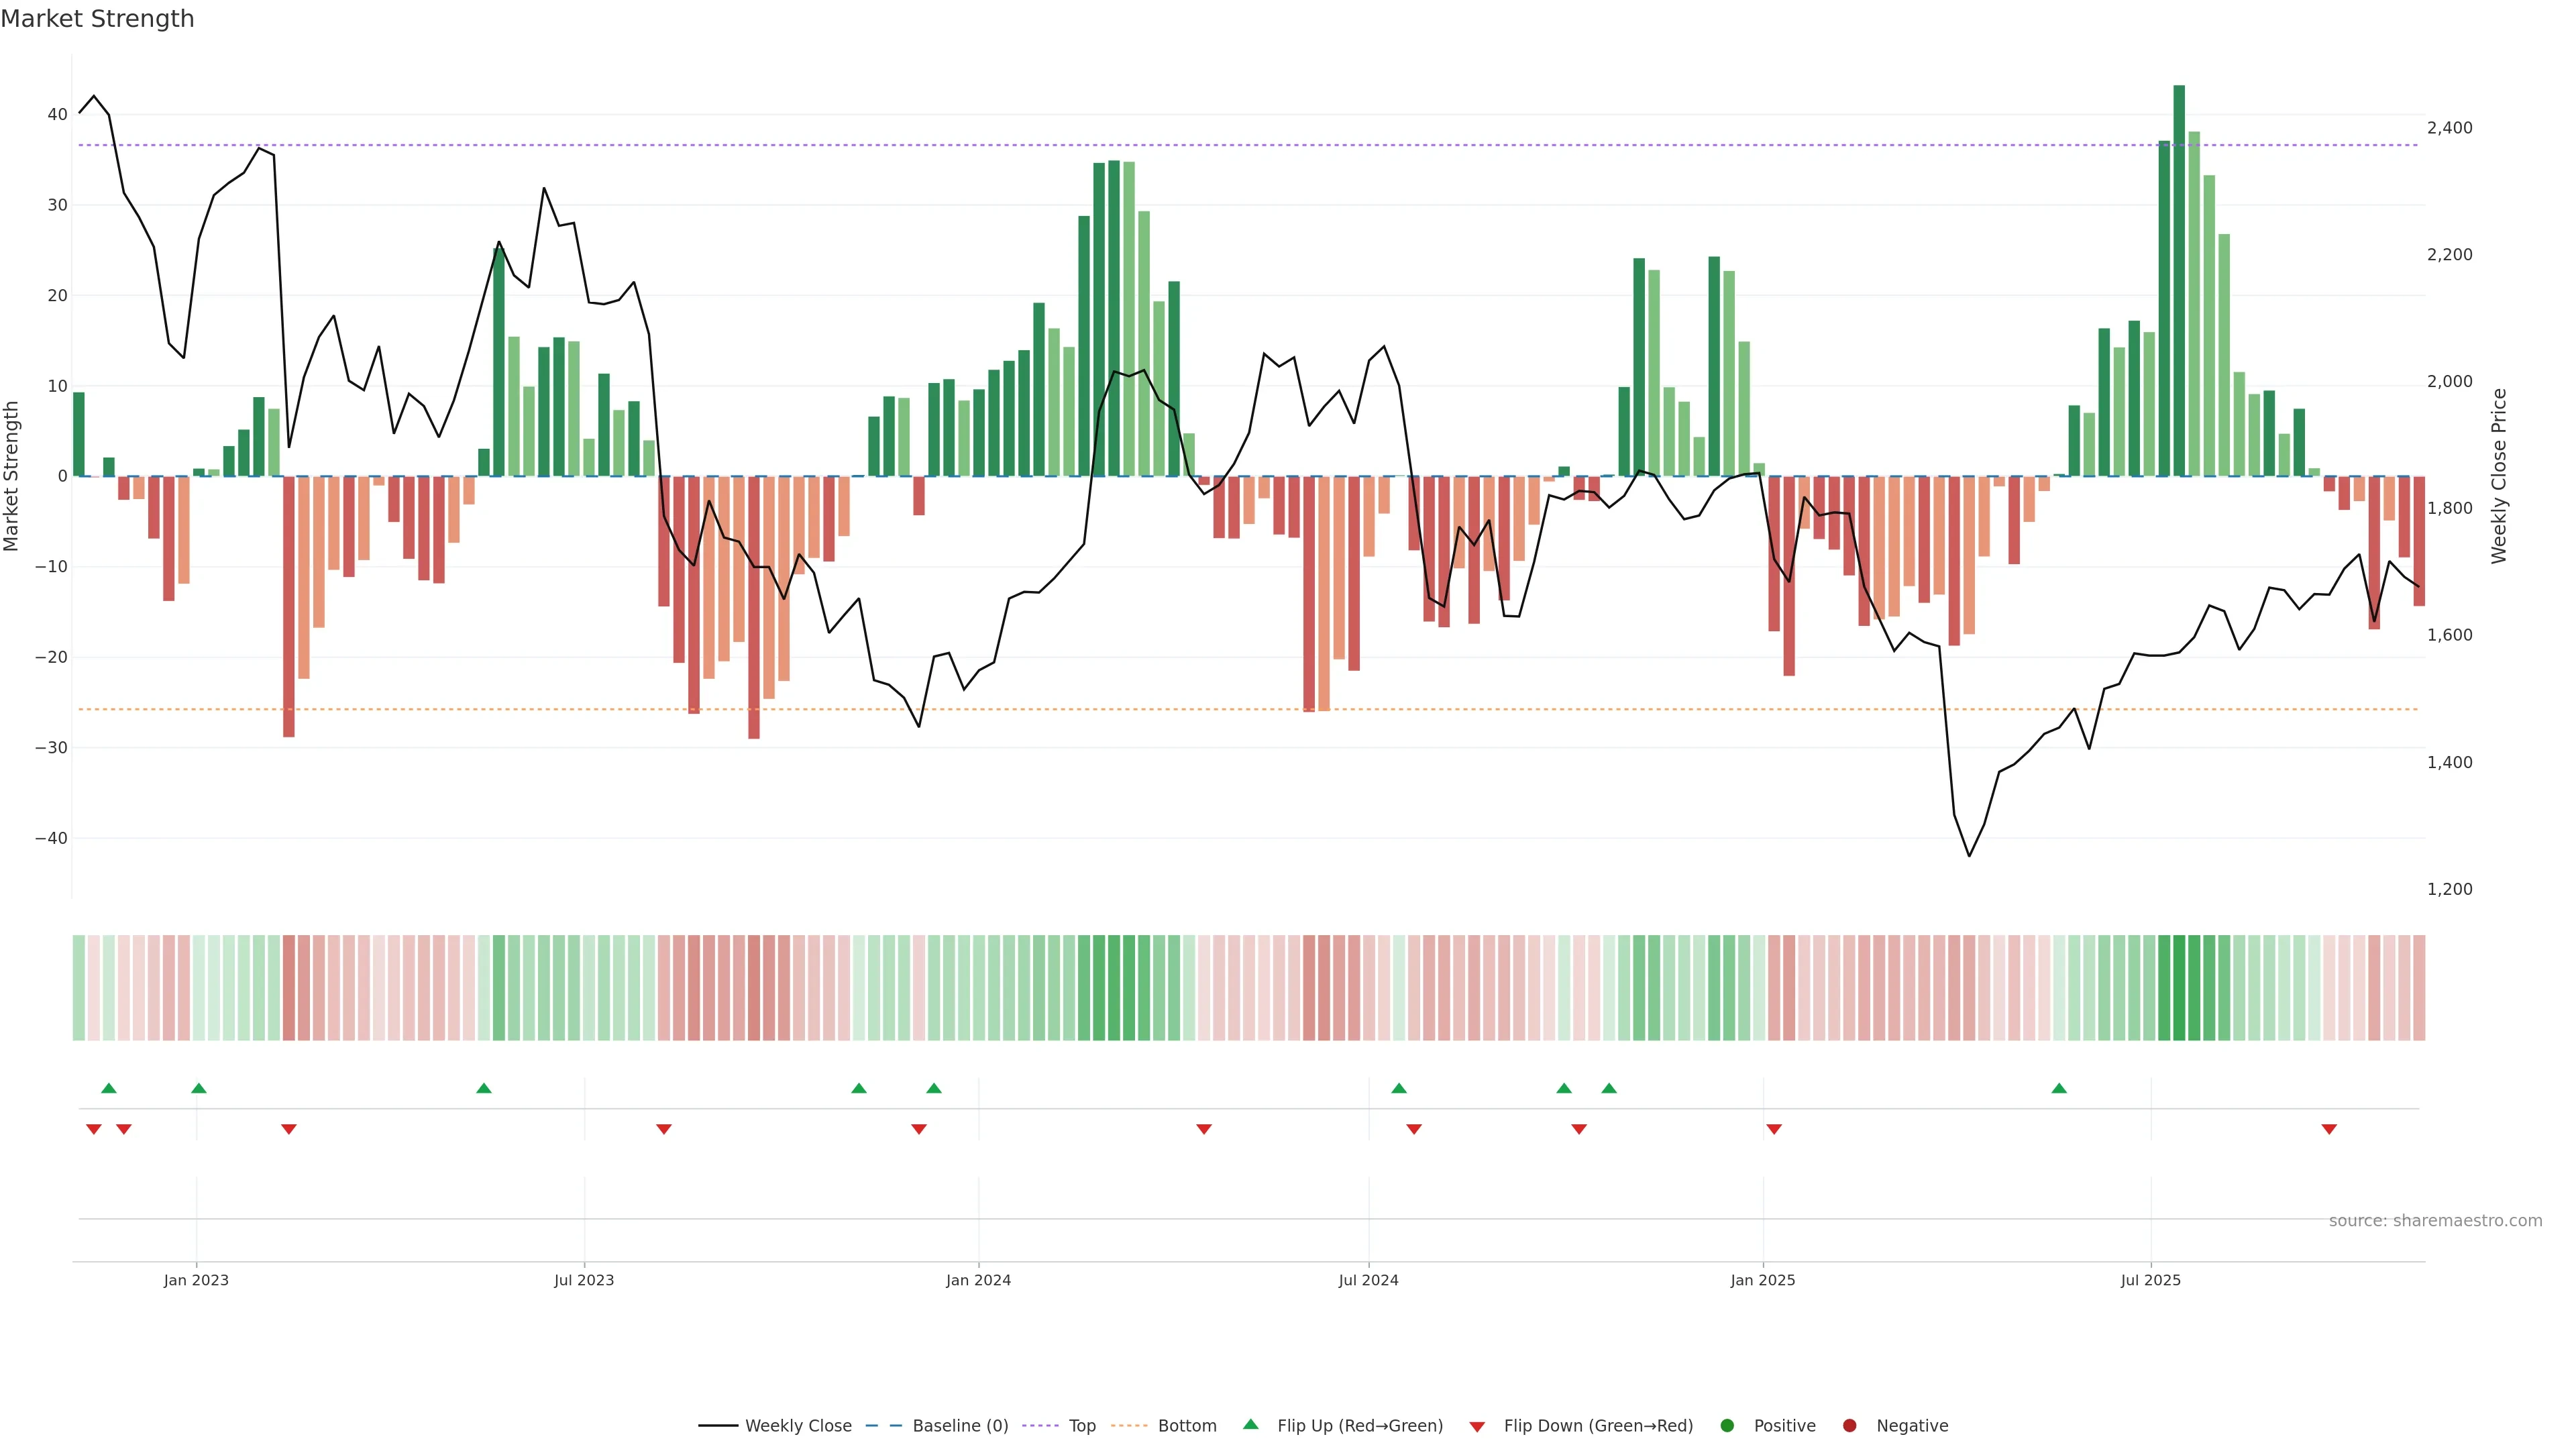Click the Flip Down red triangle legend icon
The height and width of the screenshot is (1449, 2576).
pos(1477,1427)
